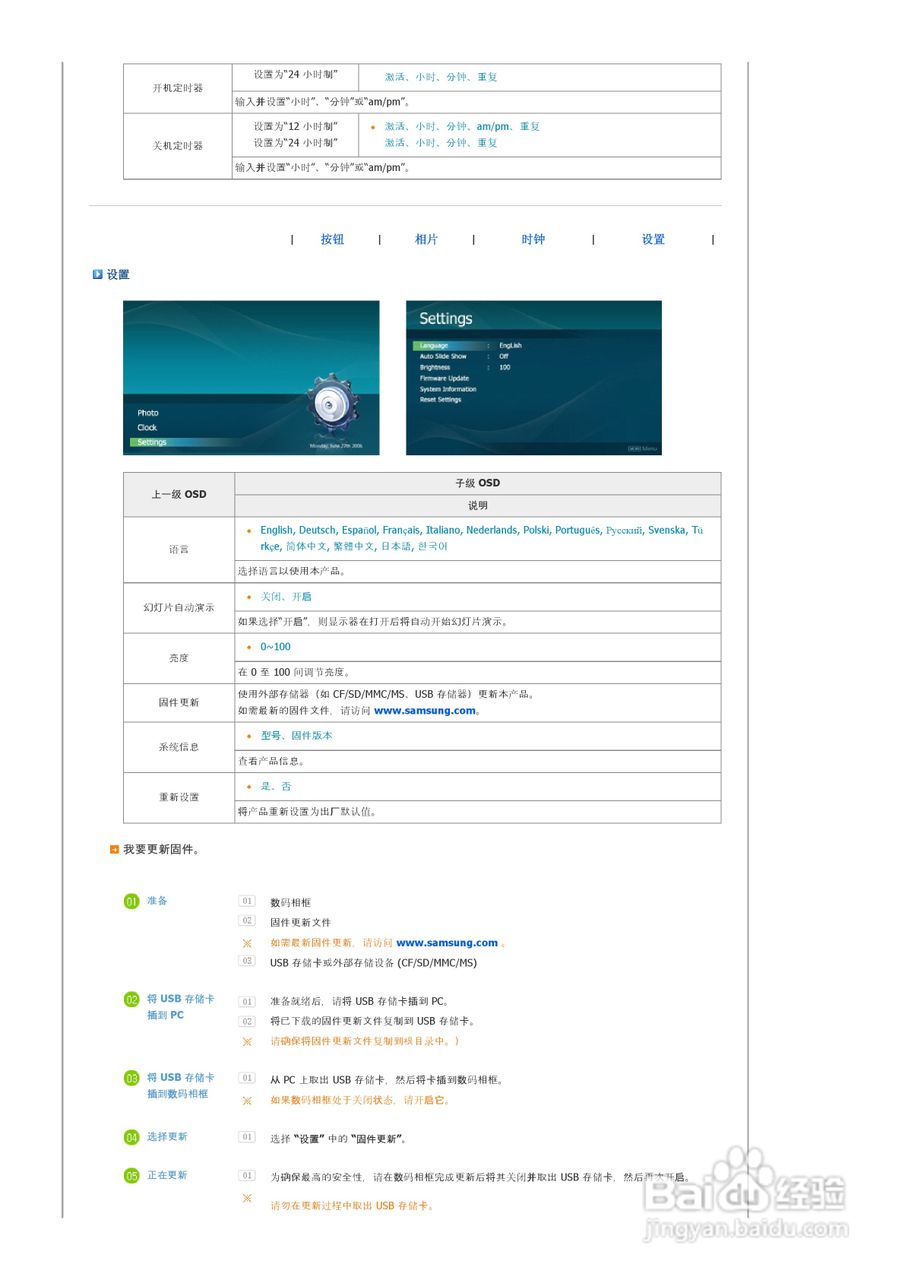Click the 亮度 table cell
The width and height of the screenshot is (905, 1280).
[179, 658]
